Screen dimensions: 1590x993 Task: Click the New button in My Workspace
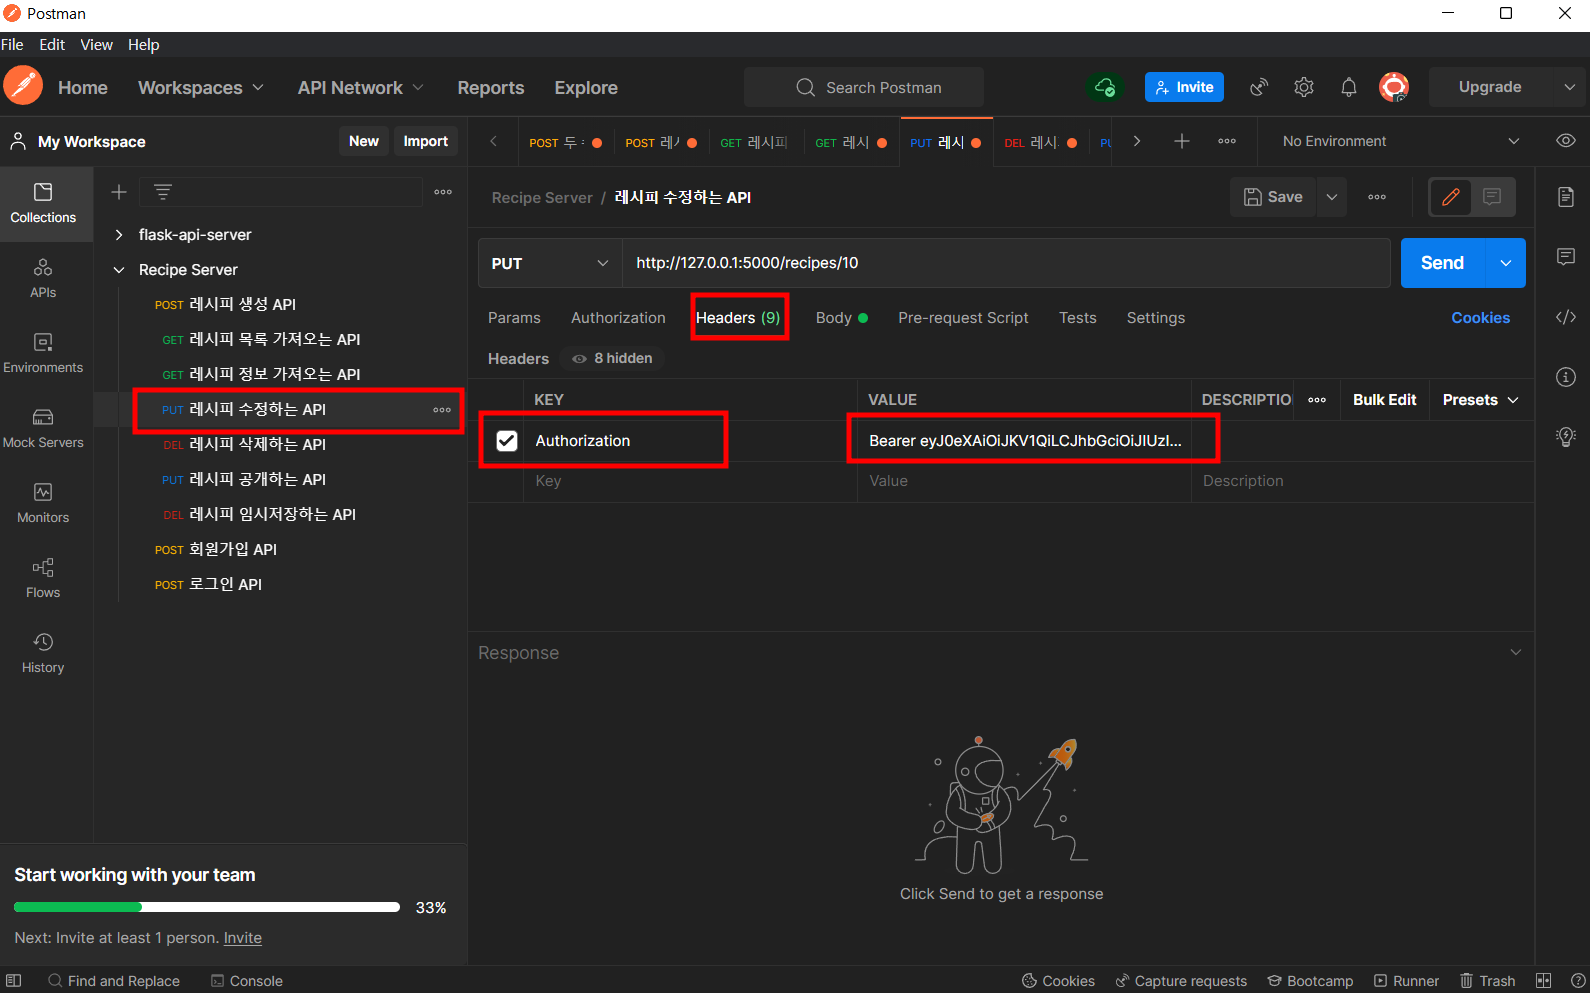pyautogui.click(x=364, y=141)
